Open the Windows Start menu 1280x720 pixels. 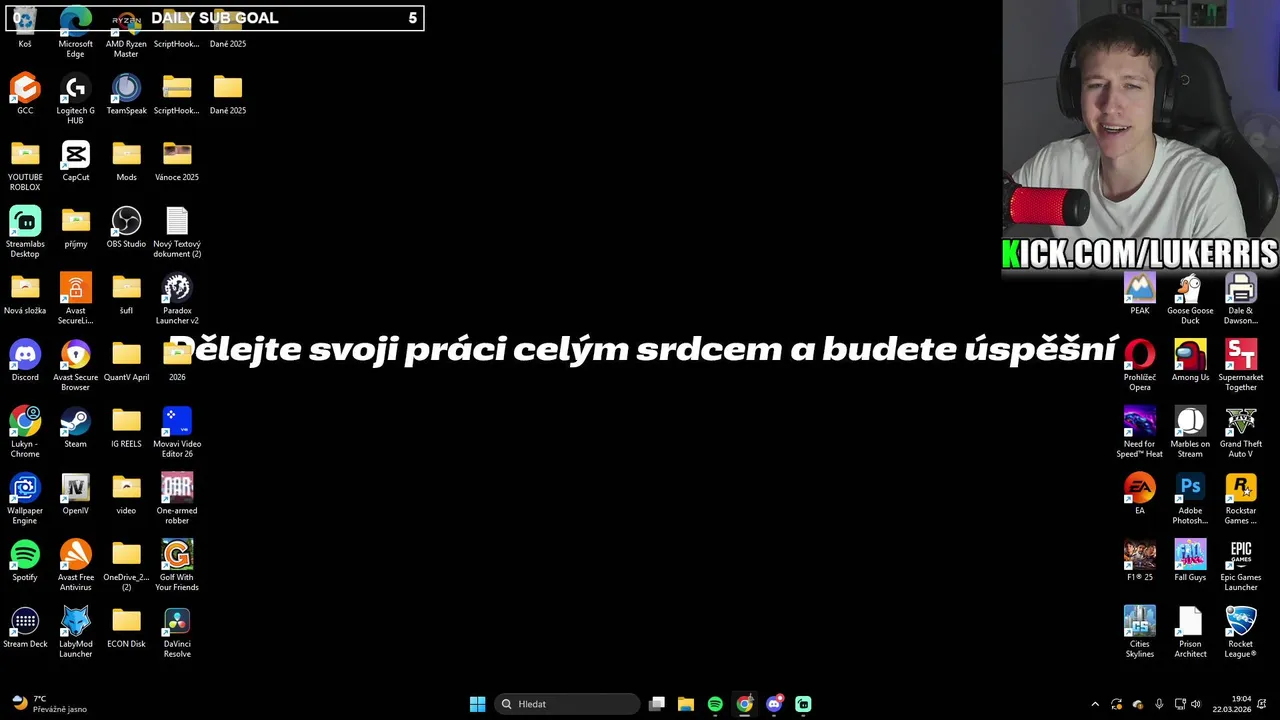[478, 704]
